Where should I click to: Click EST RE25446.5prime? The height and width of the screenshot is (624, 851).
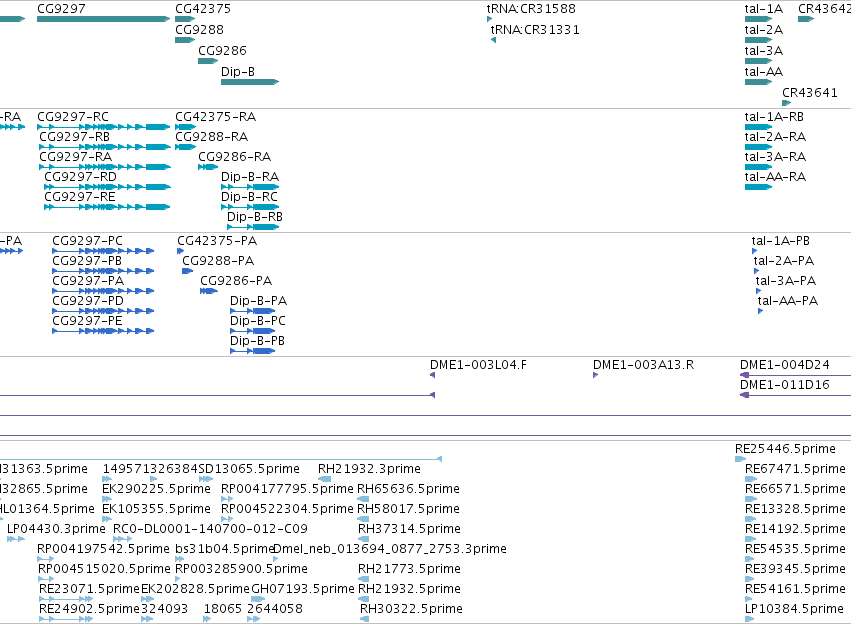740,460
